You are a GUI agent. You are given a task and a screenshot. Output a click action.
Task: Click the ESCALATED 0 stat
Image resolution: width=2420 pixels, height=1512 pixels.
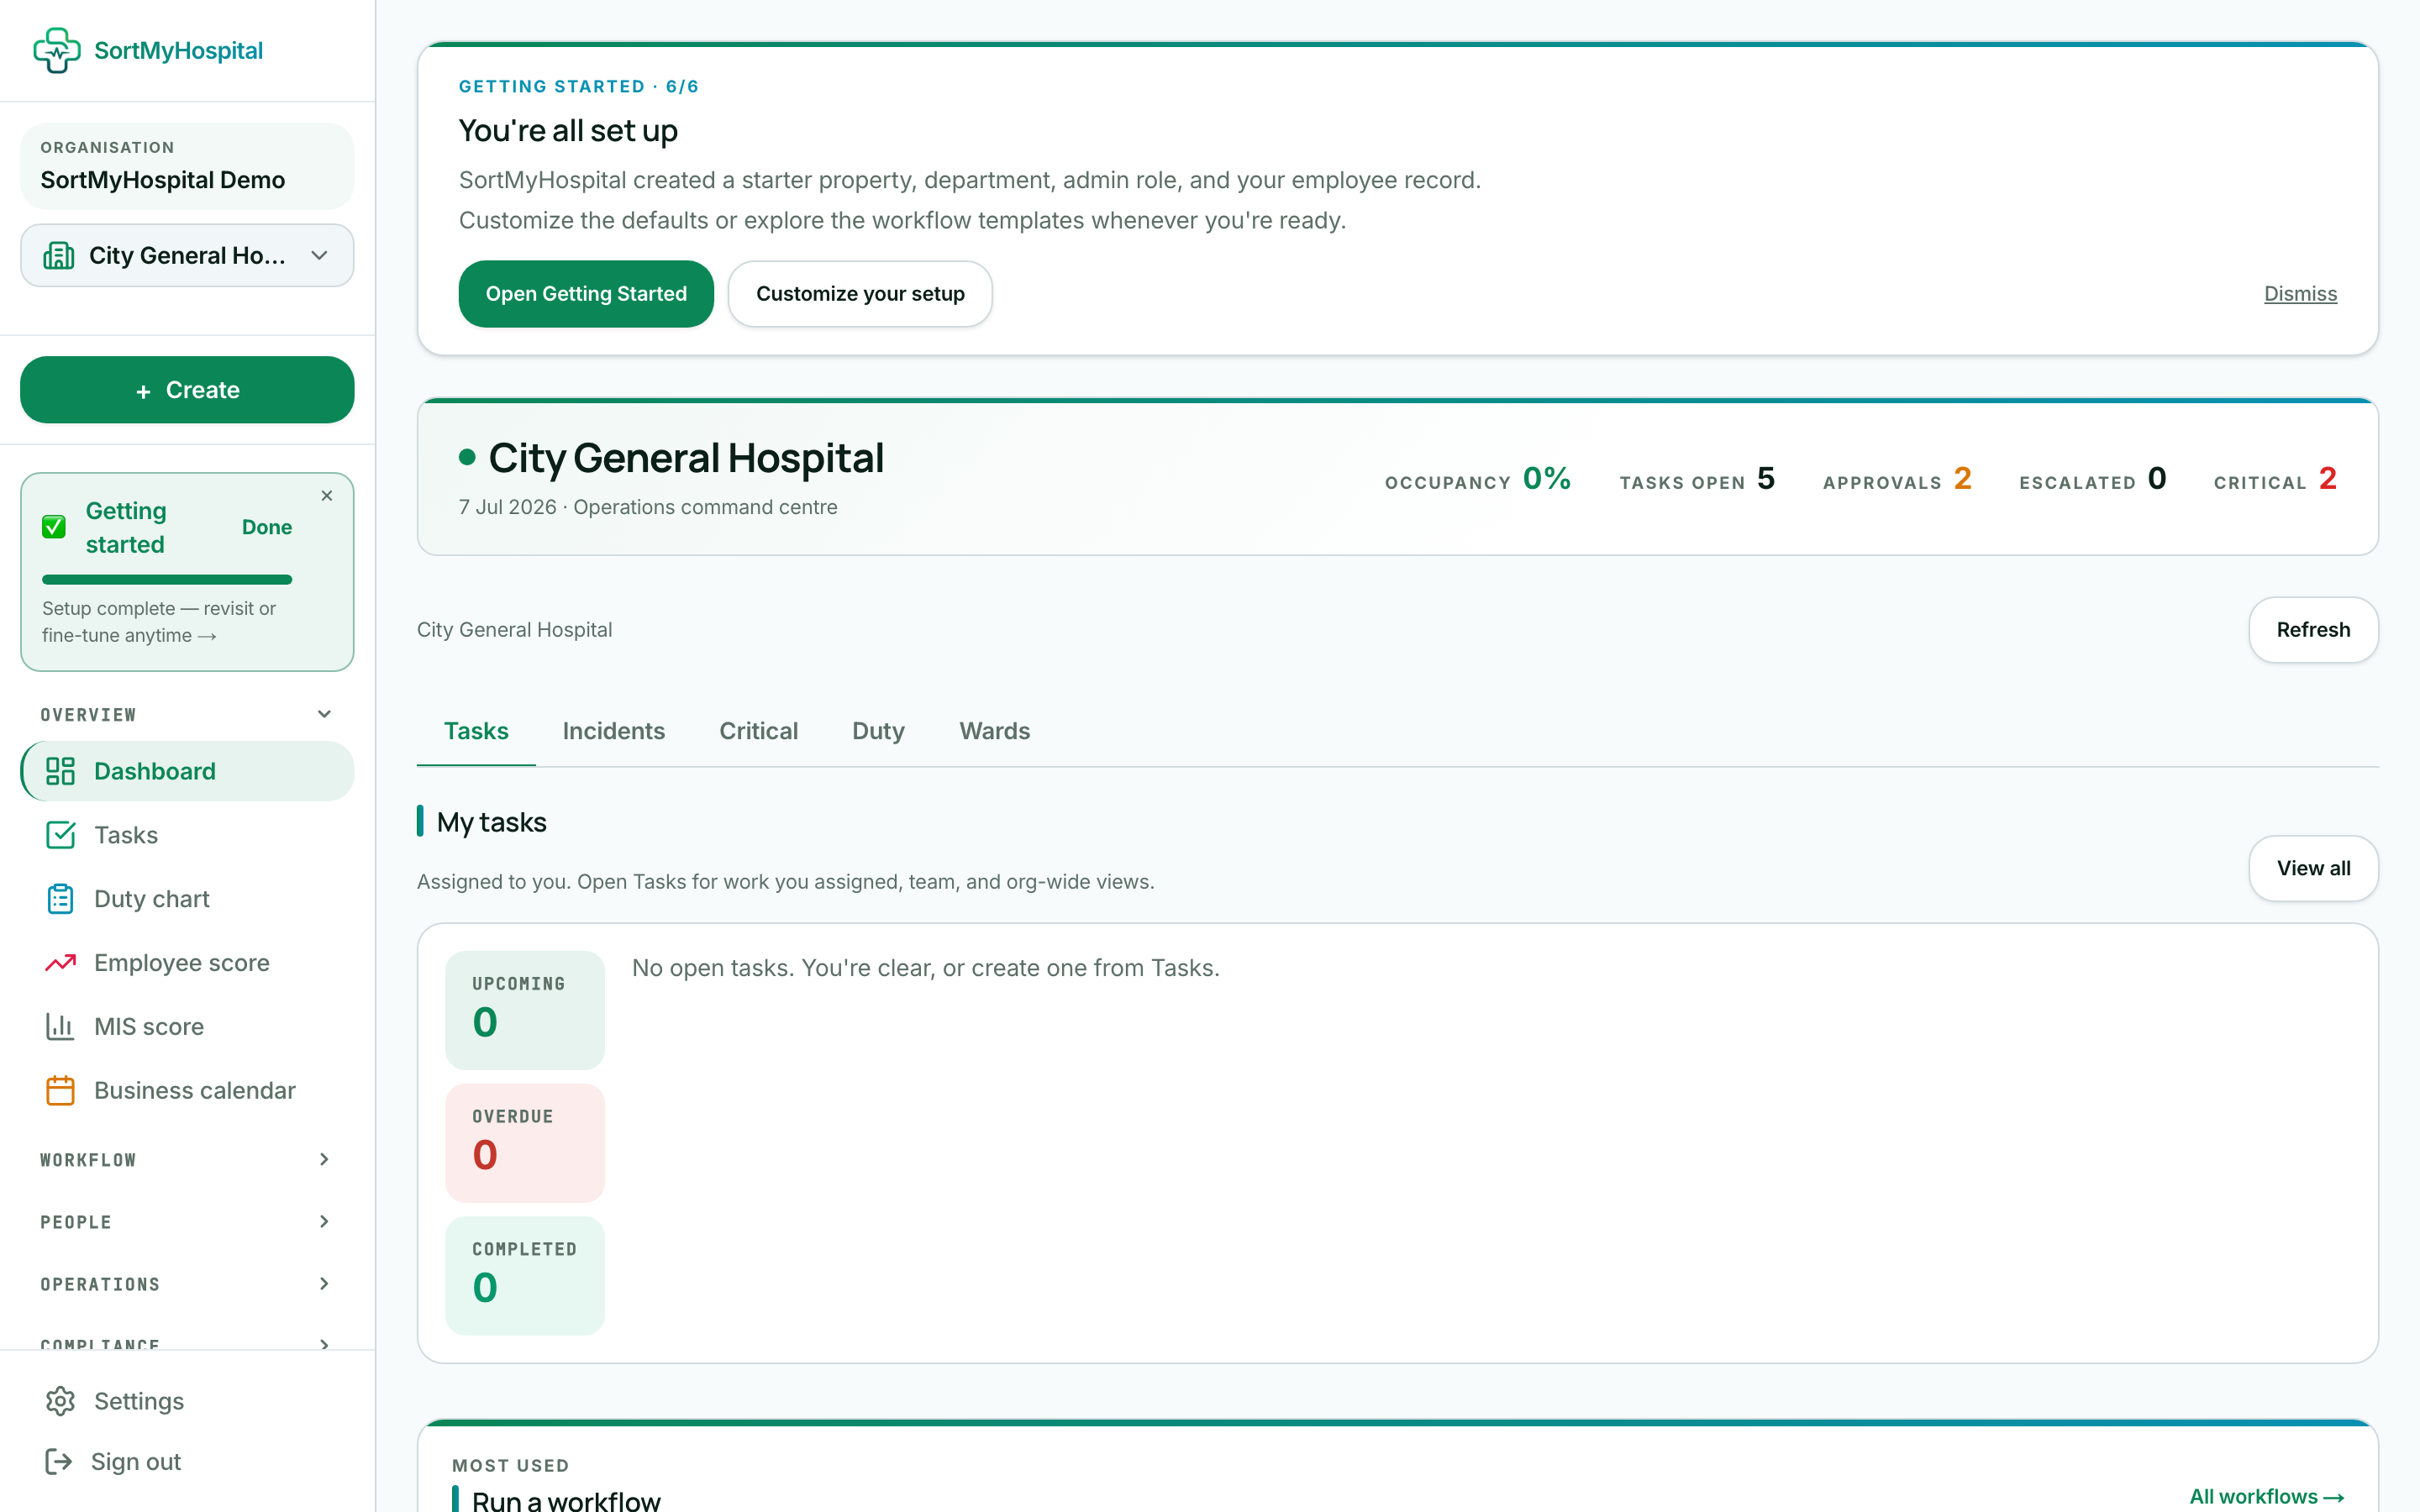(x=2092, y=479)
